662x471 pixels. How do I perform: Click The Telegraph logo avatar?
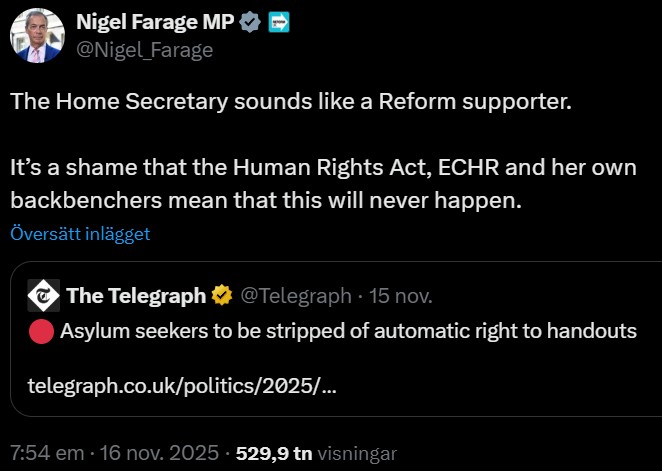(x=43, y=295)
